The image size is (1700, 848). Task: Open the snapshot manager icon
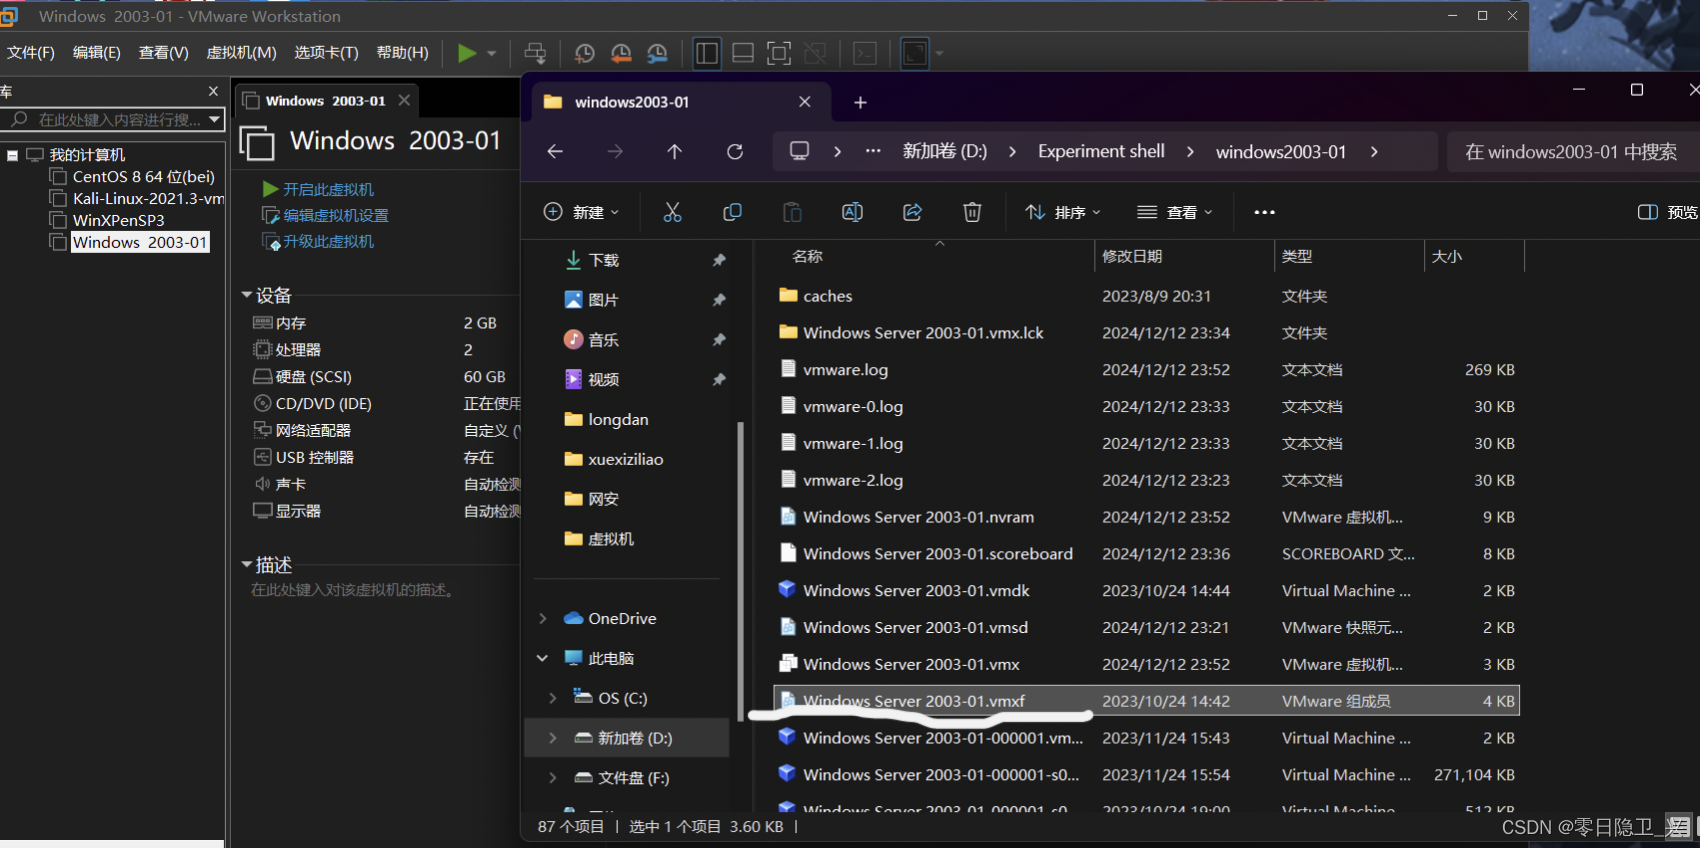[x=657, y=53]
